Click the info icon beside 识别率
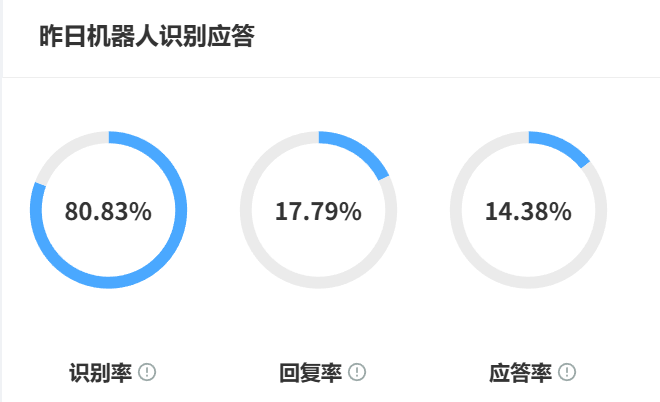The image size is (660, 402). pyautogui.click(x=147, y=373)
